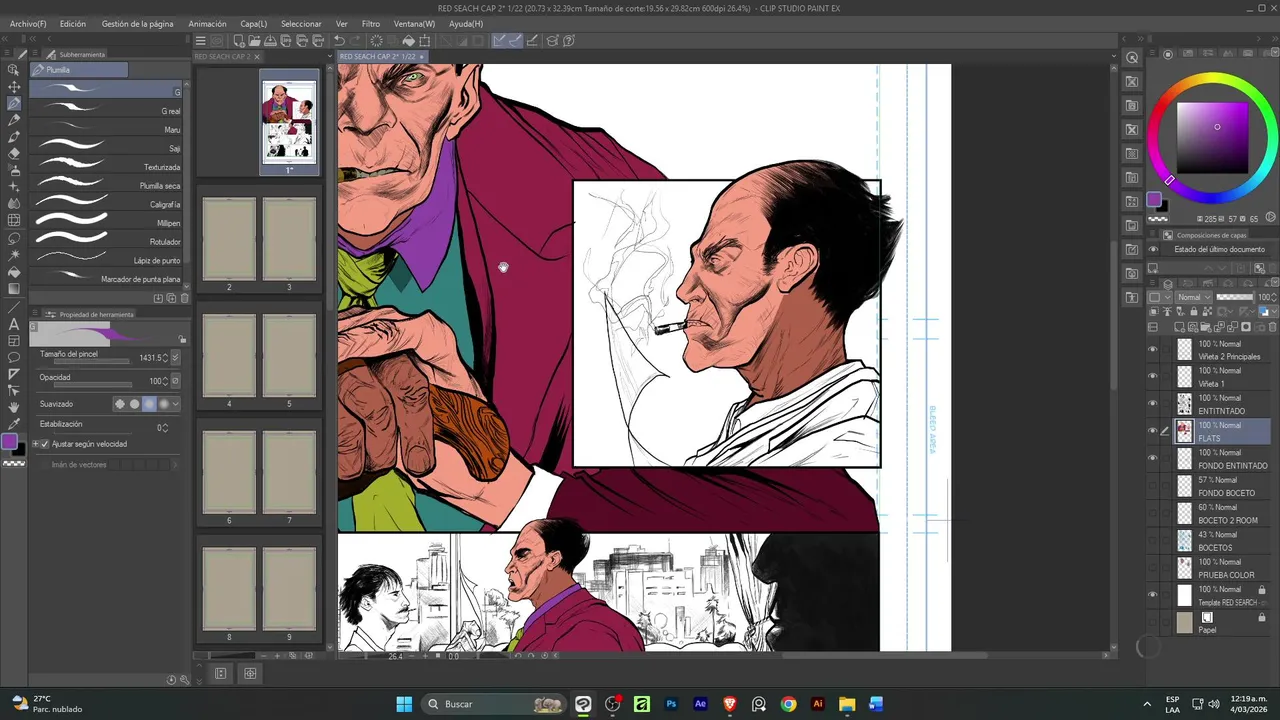
Task: Open the Suavizado options dropdown arrow
Action: (x=176, y=404)
